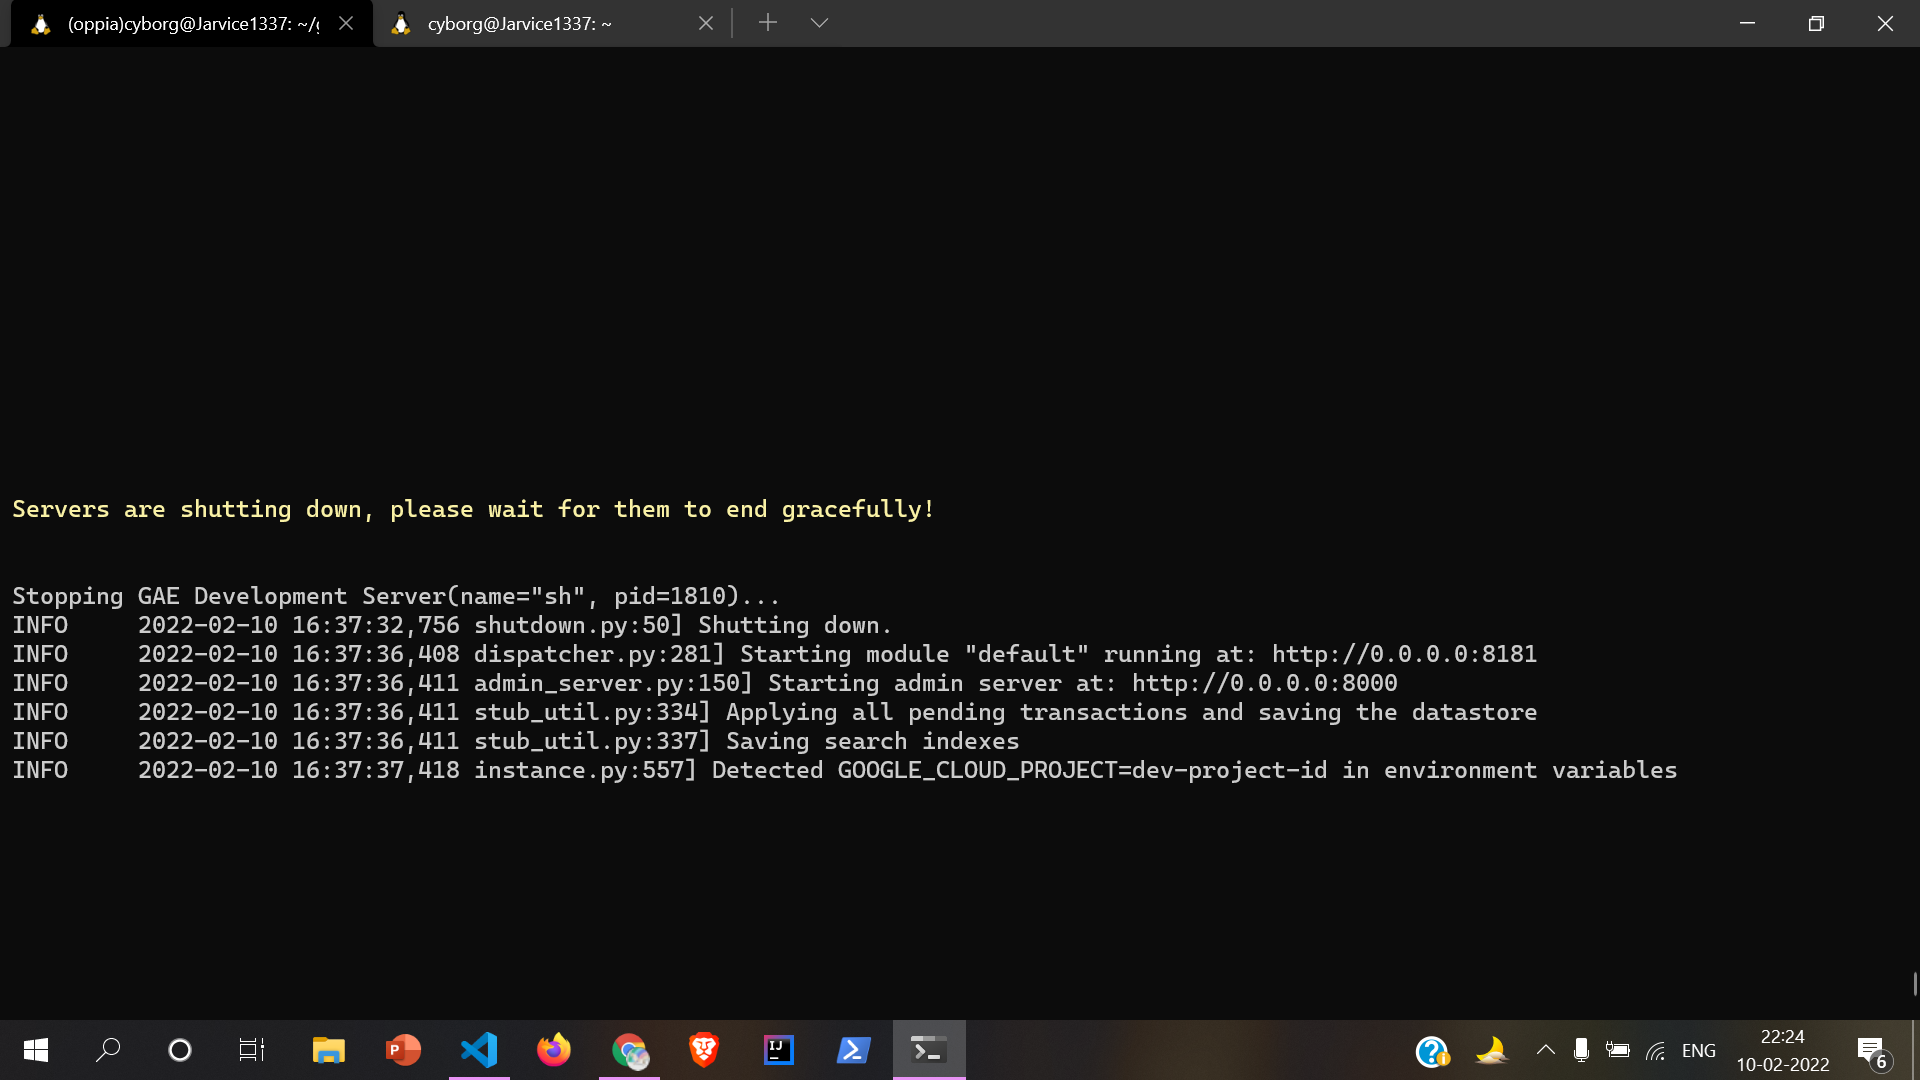Switch to Visual Studio Code
Viewport: 1920px width, 1080px height.
tap(479, 1050)
